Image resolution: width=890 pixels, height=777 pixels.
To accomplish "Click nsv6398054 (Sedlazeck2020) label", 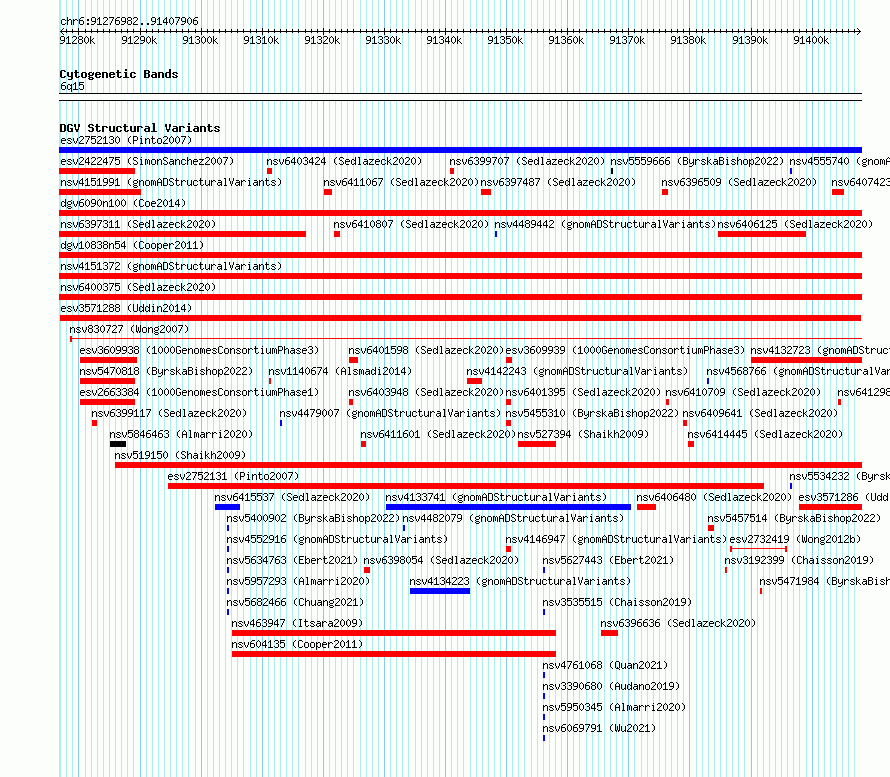I will tap(441, 560).
